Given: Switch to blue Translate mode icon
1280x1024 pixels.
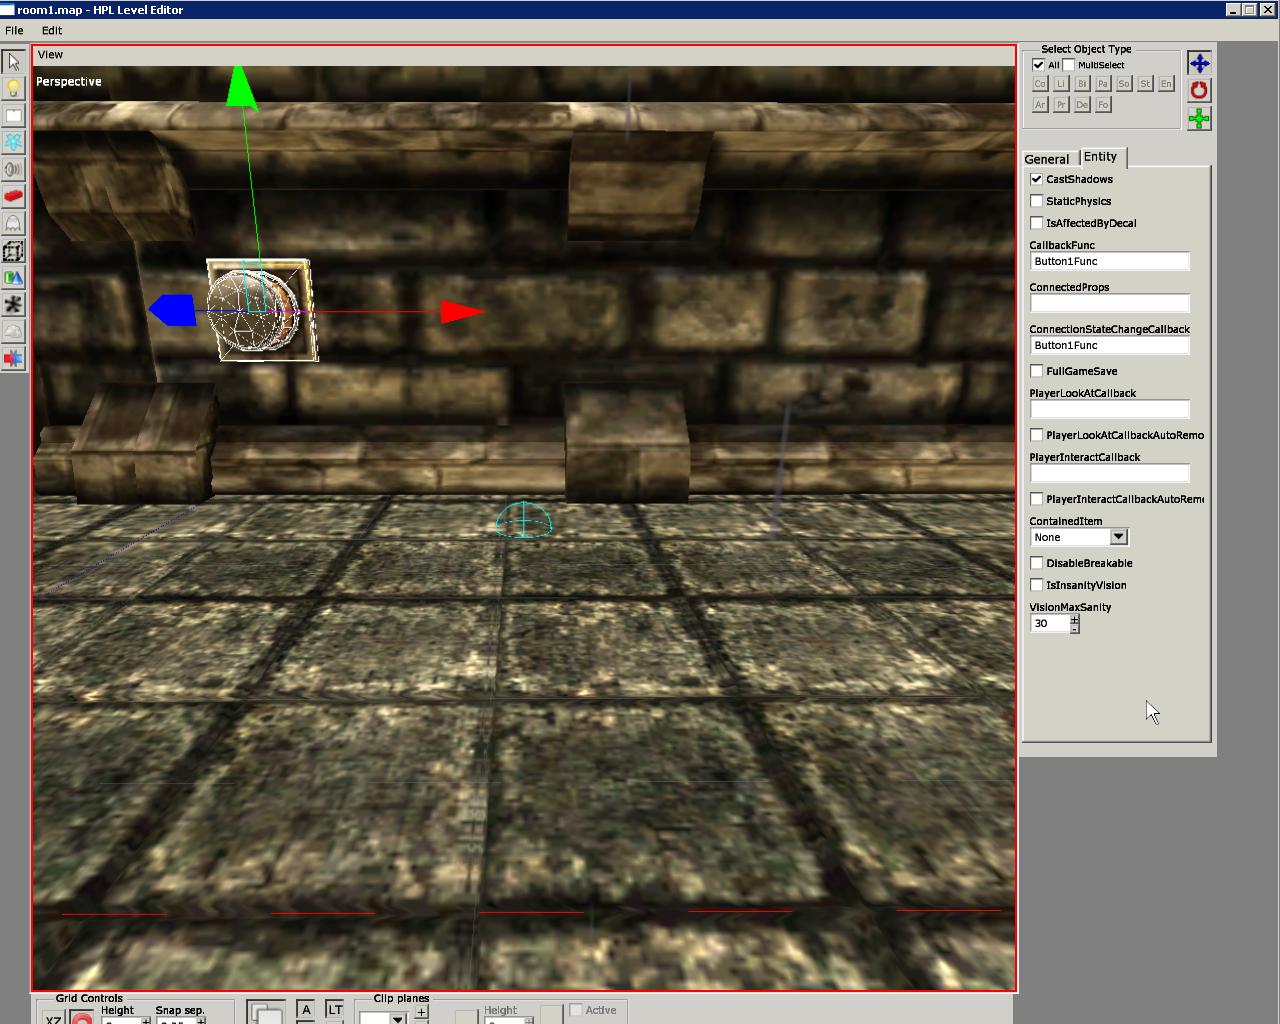Looking at the screenshot, I should pyautogui.click(x=1199, y=63).
